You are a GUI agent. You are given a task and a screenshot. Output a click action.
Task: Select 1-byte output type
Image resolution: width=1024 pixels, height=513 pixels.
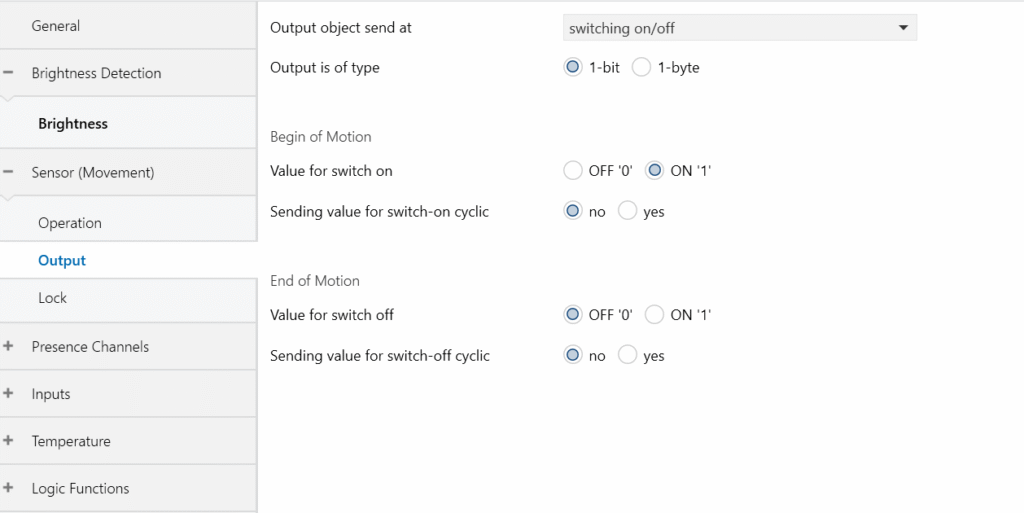[x=641, y=67]
